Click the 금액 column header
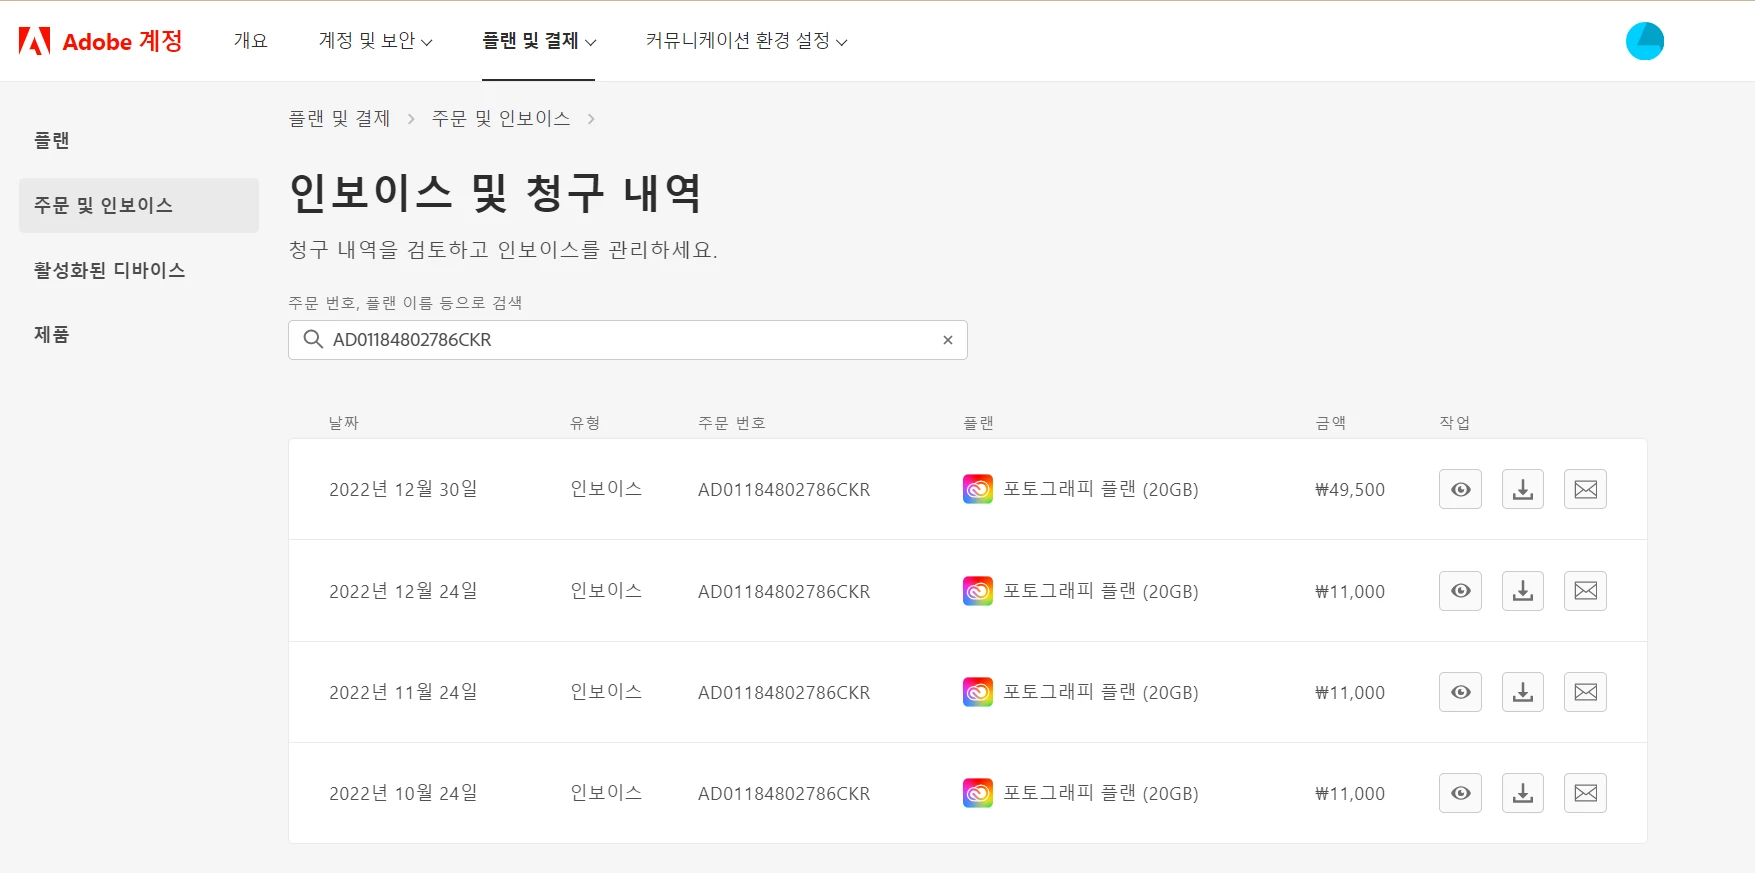The width and height of the screenshot is (1755, 873). click(1331, 423)
